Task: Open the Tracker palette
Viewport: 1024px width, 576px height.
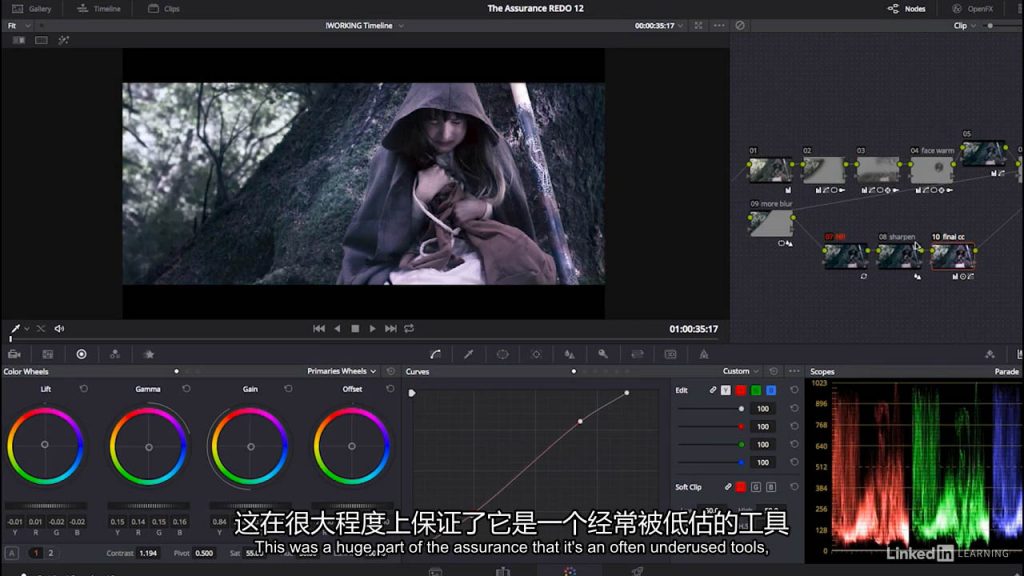Action: click(536, 354)
